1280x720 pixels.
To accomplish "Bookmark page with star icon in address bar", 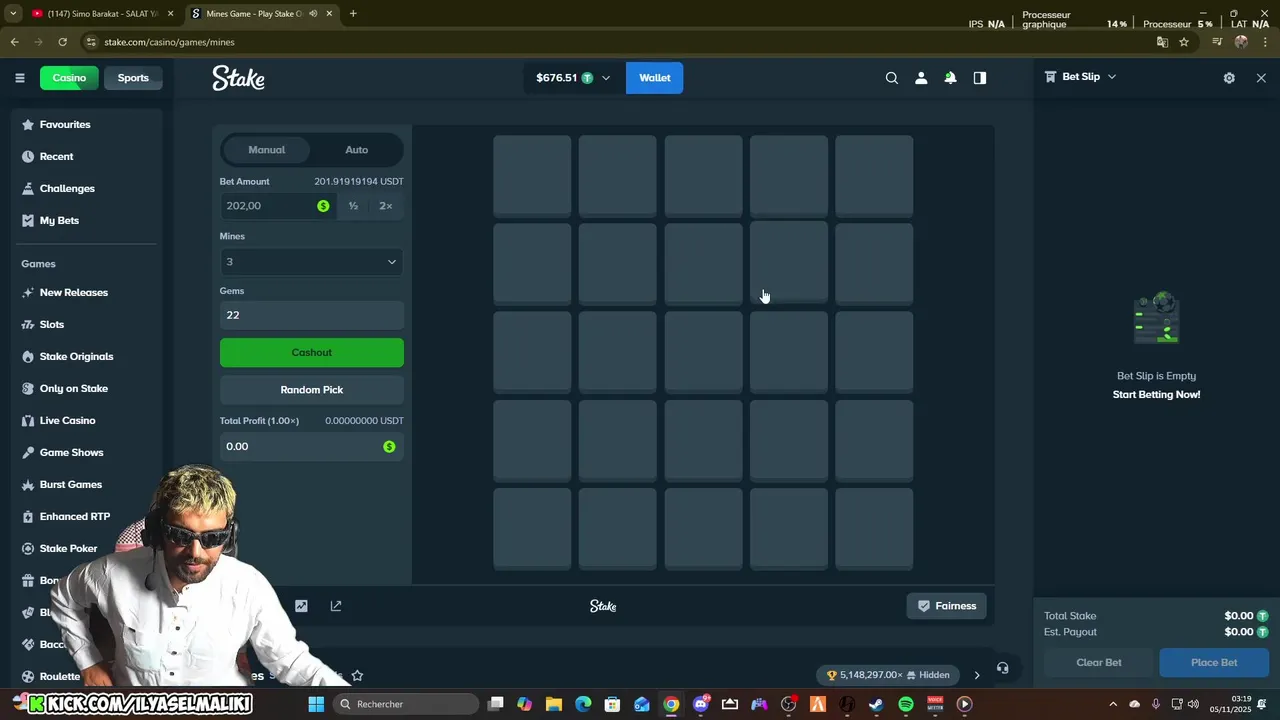I will click(1184, 42).
